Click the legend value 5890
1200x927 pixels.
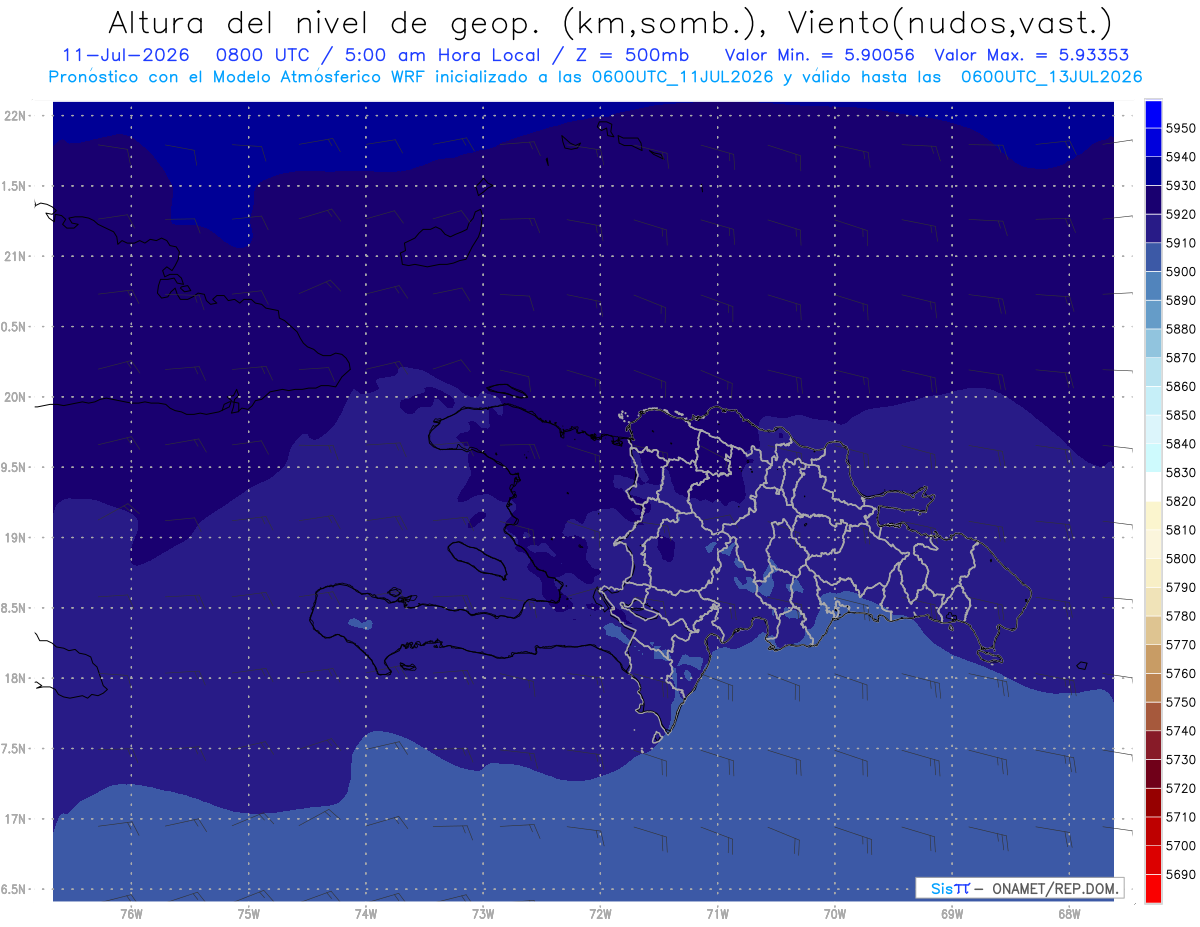point(1180,300)
